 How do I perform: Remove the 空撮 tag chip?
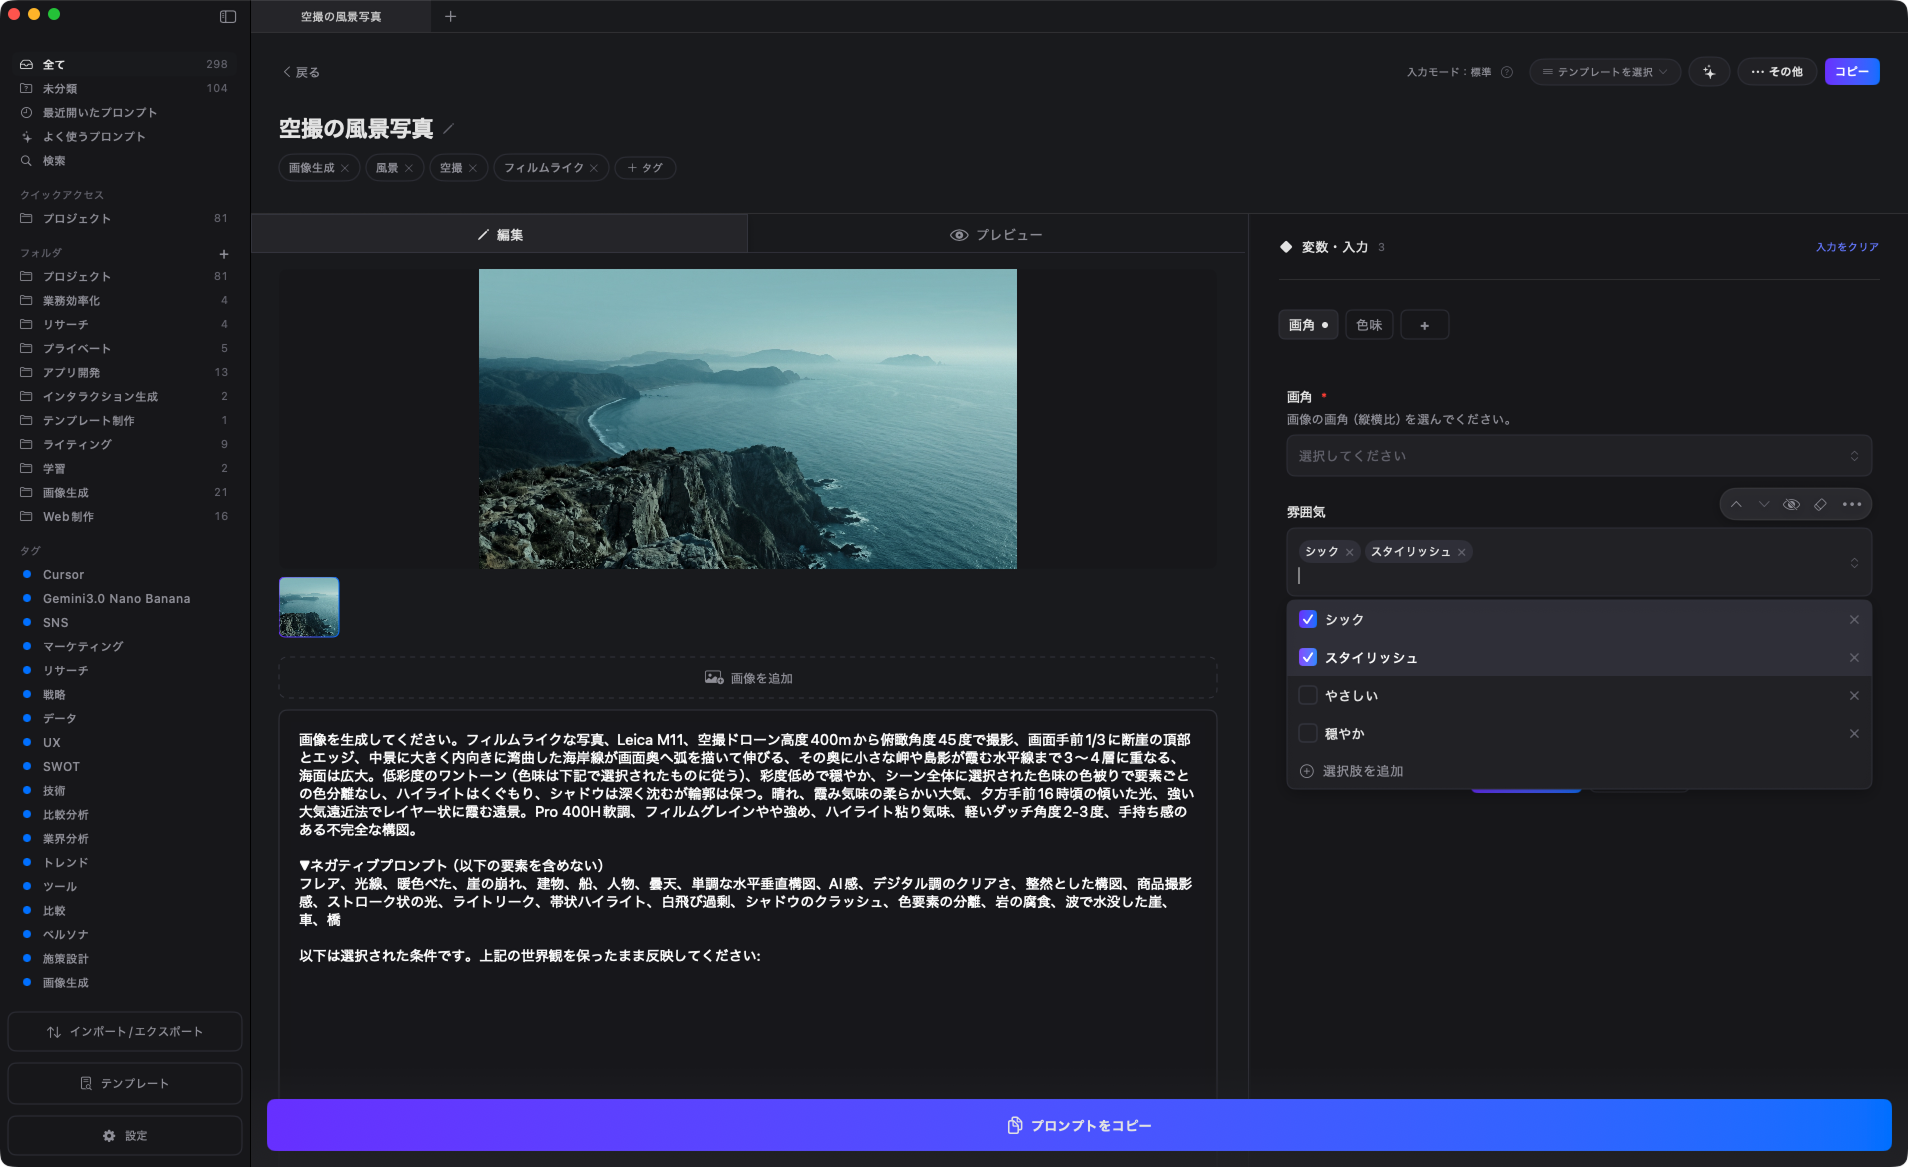[x=473, y=168]
